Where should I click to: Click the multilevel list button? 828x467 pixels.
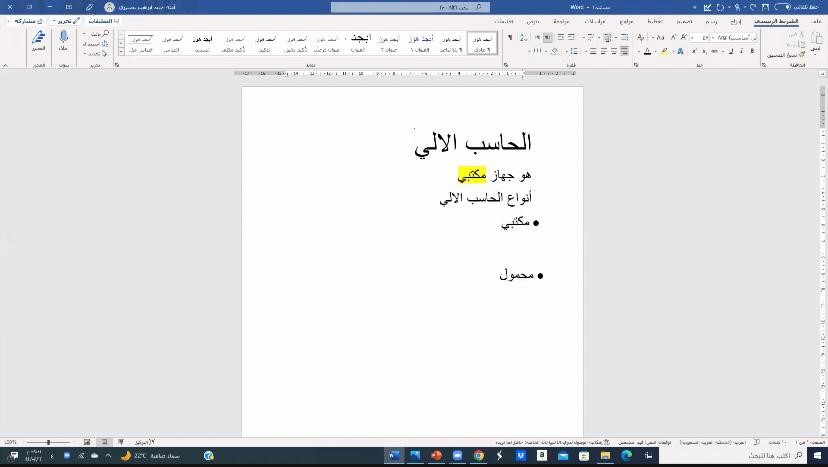(590, 38)
